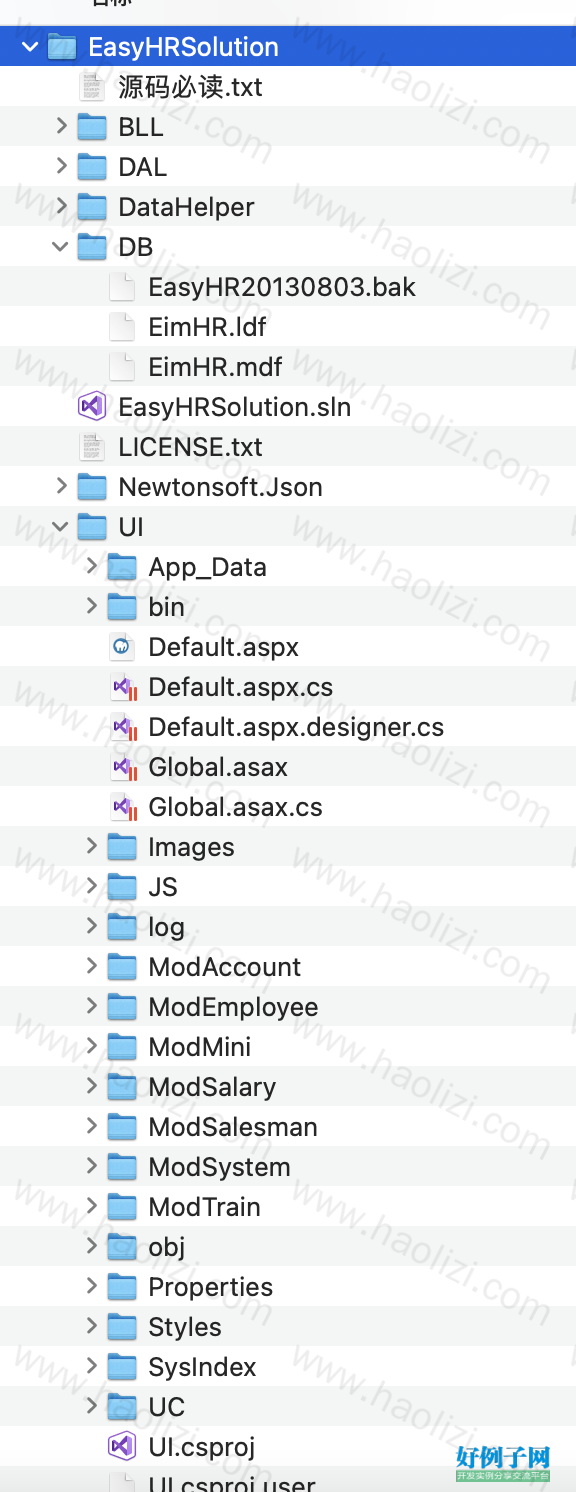The height and width of the screenshot is (1492, 576).
Task: Select the Global.asax file name
Action: click(x=218, y=767)
